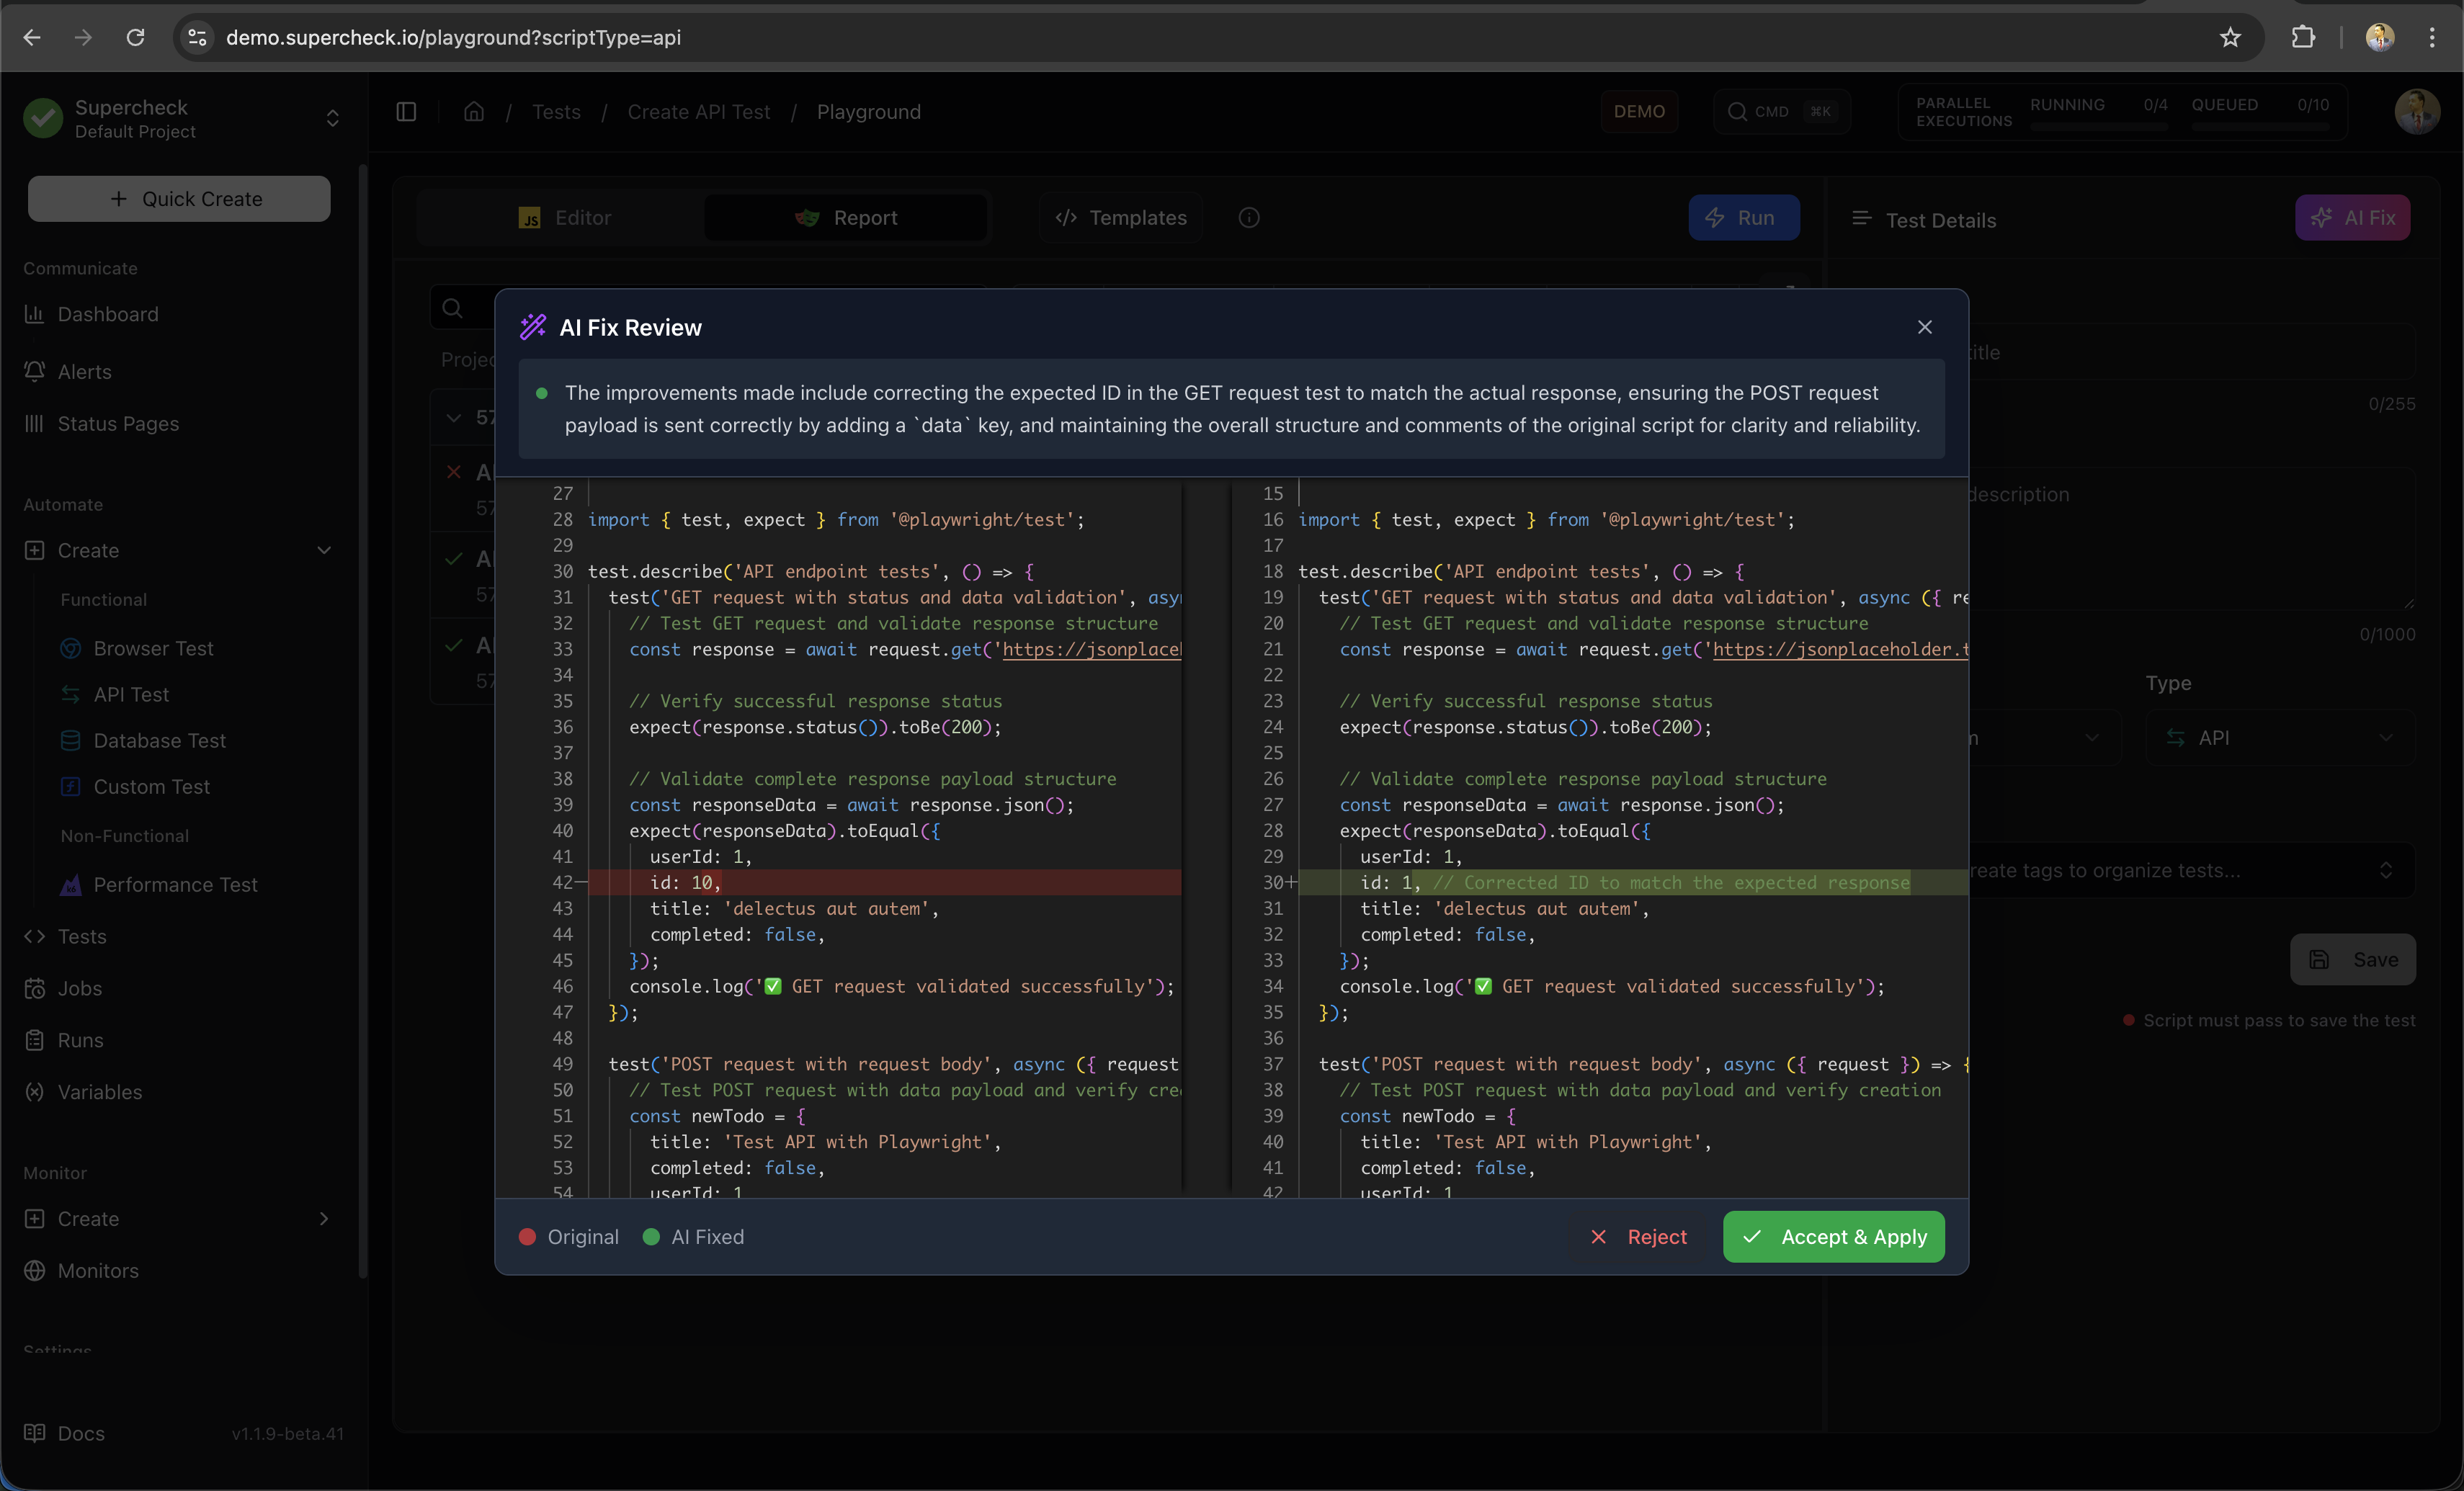This screenshot has width=2464, height=1491.
Task: Click Accept & Apply button
Action: click(1833, 1237)
